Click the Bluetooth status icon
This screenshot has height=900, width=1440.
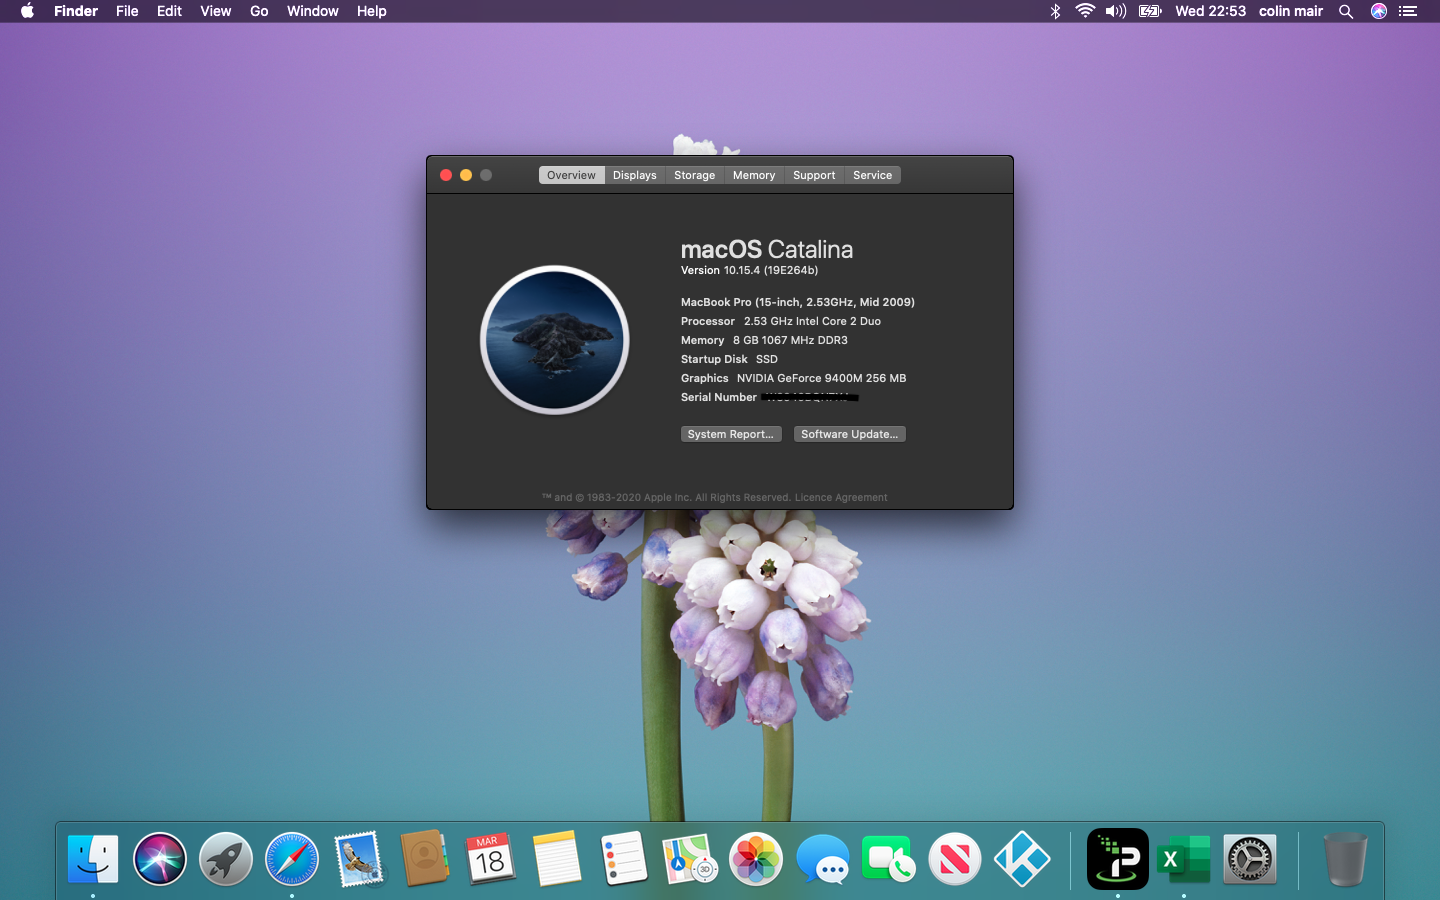pyautogui.click(x=1055, y=11)
